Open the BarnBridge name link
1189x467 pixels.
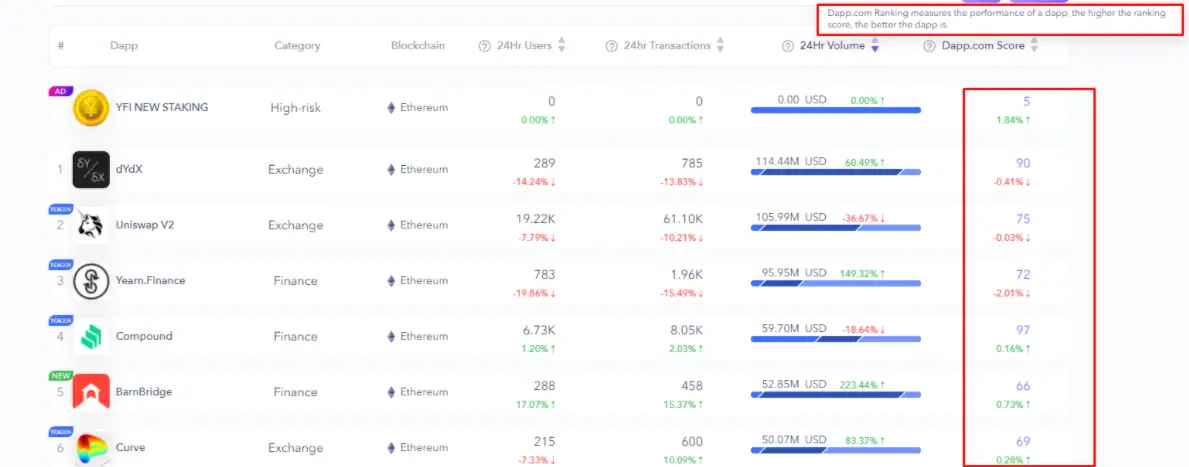click(x=143, y=392)
